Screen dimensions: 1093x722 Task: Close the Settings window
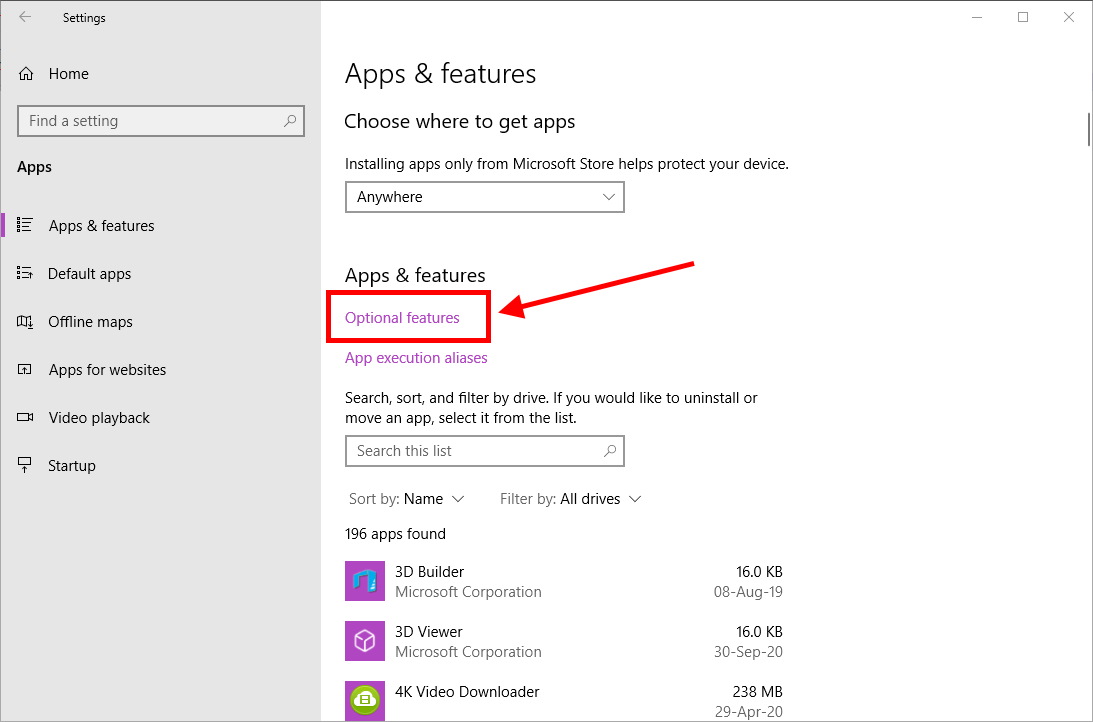[1069, 17]
